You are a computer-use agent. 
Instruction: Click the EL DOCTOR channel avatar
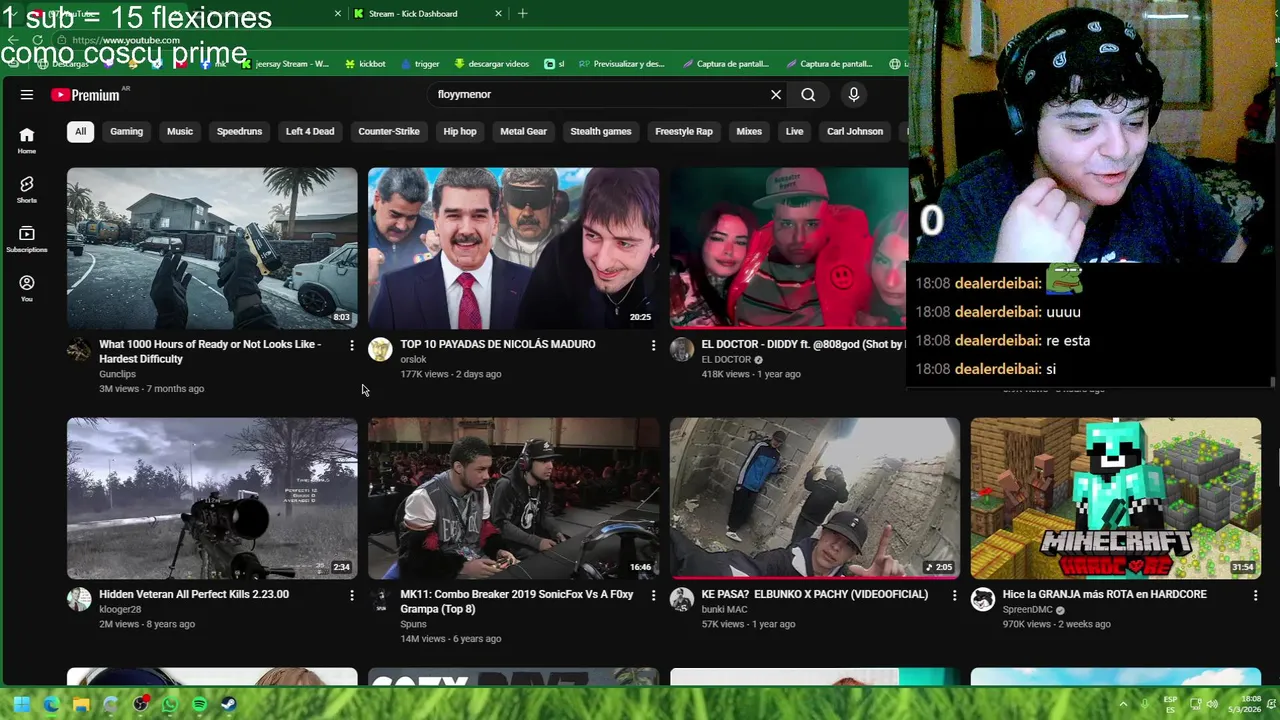pos(682,349)
